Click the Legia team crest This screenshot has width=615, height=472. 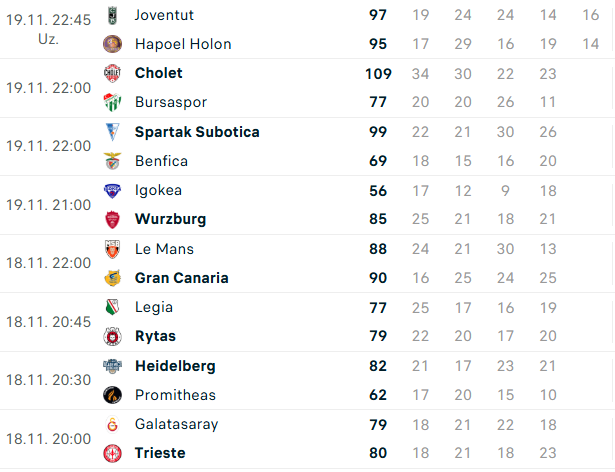112,307
